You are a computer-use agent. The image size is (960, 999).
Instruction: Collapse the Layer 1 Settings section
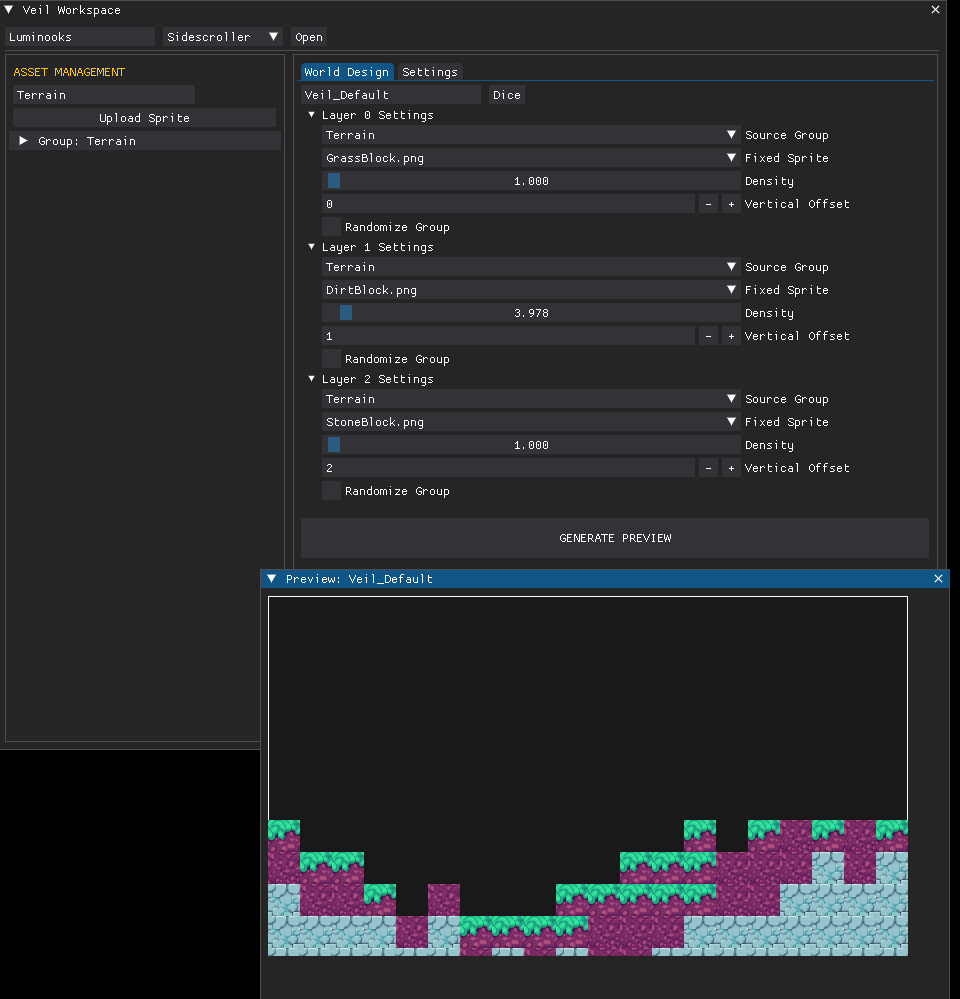(x=311, y=247)
